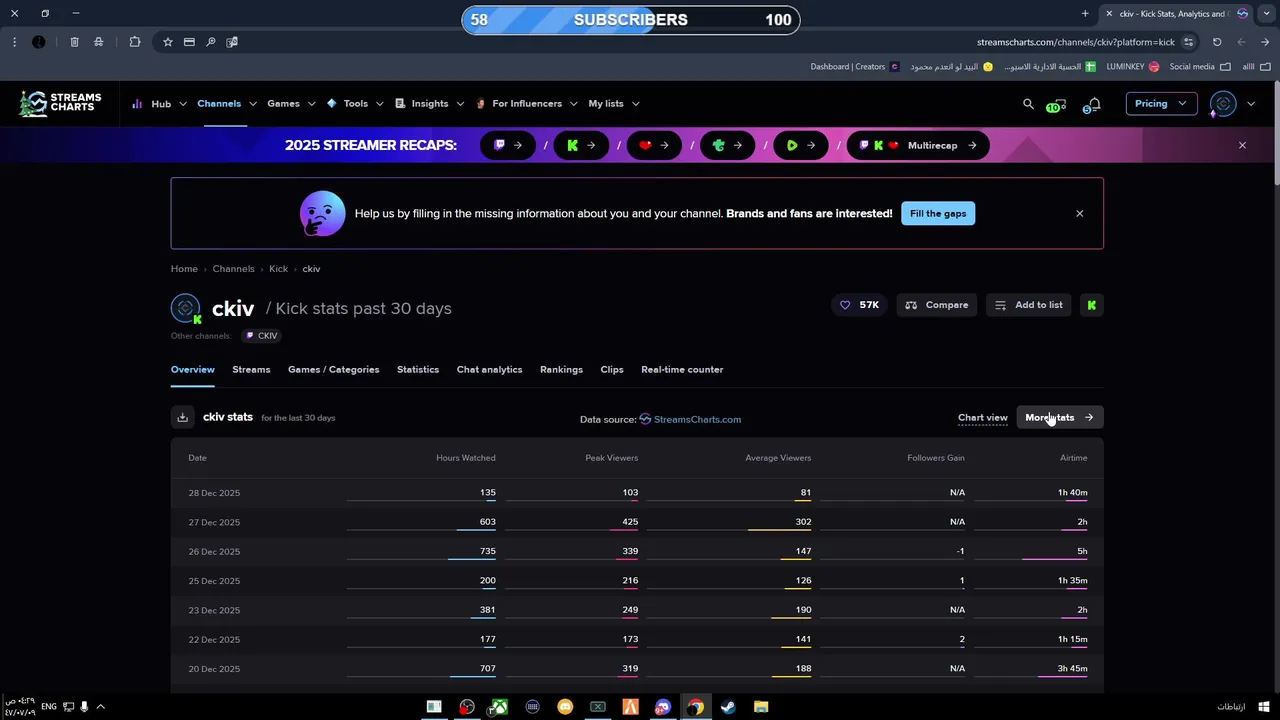
Task: Open notifications bell icon
Action: click(x=1093, y=104)
